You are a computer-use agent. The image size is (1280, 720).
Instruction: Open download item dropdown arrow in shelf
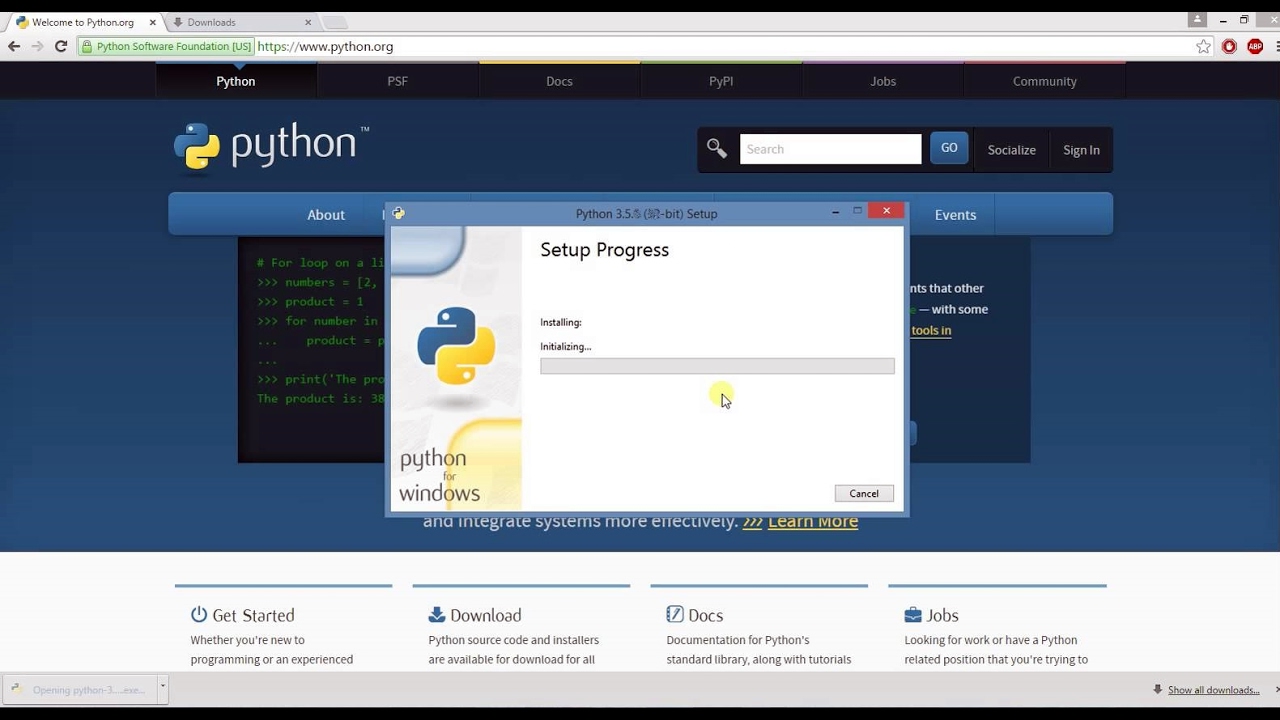pos(162,688)
